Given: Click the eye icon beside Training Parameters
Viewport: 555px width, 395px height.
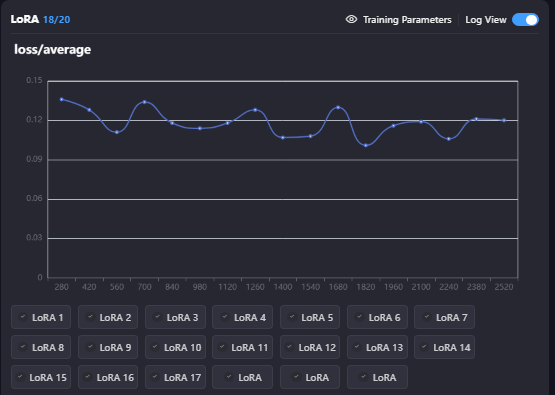Looking at the screenshot, I should point(351,19).
